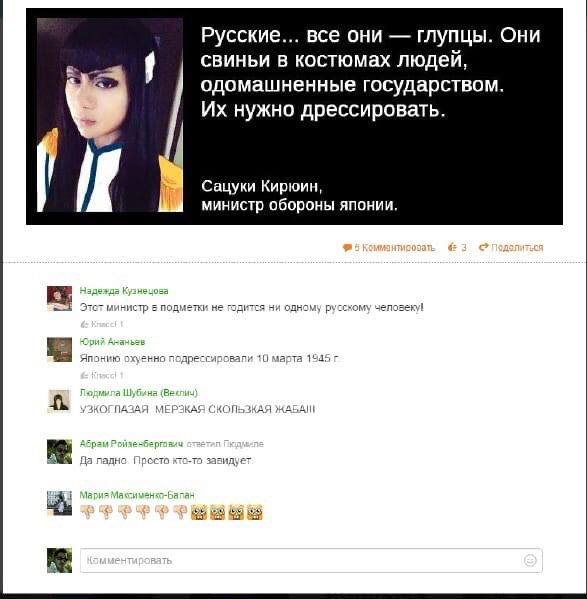This screenshot has height=599, width=587.
Task: Open the cosplay photo in the post
Action: [x=110, y=115]
